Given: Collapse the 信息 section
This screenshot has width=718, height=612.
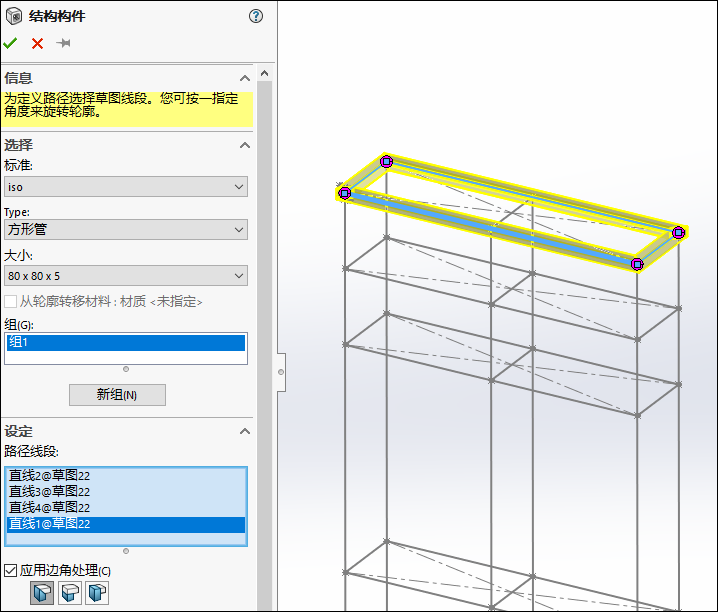Looking at the screenshot, I should point(245,78).
